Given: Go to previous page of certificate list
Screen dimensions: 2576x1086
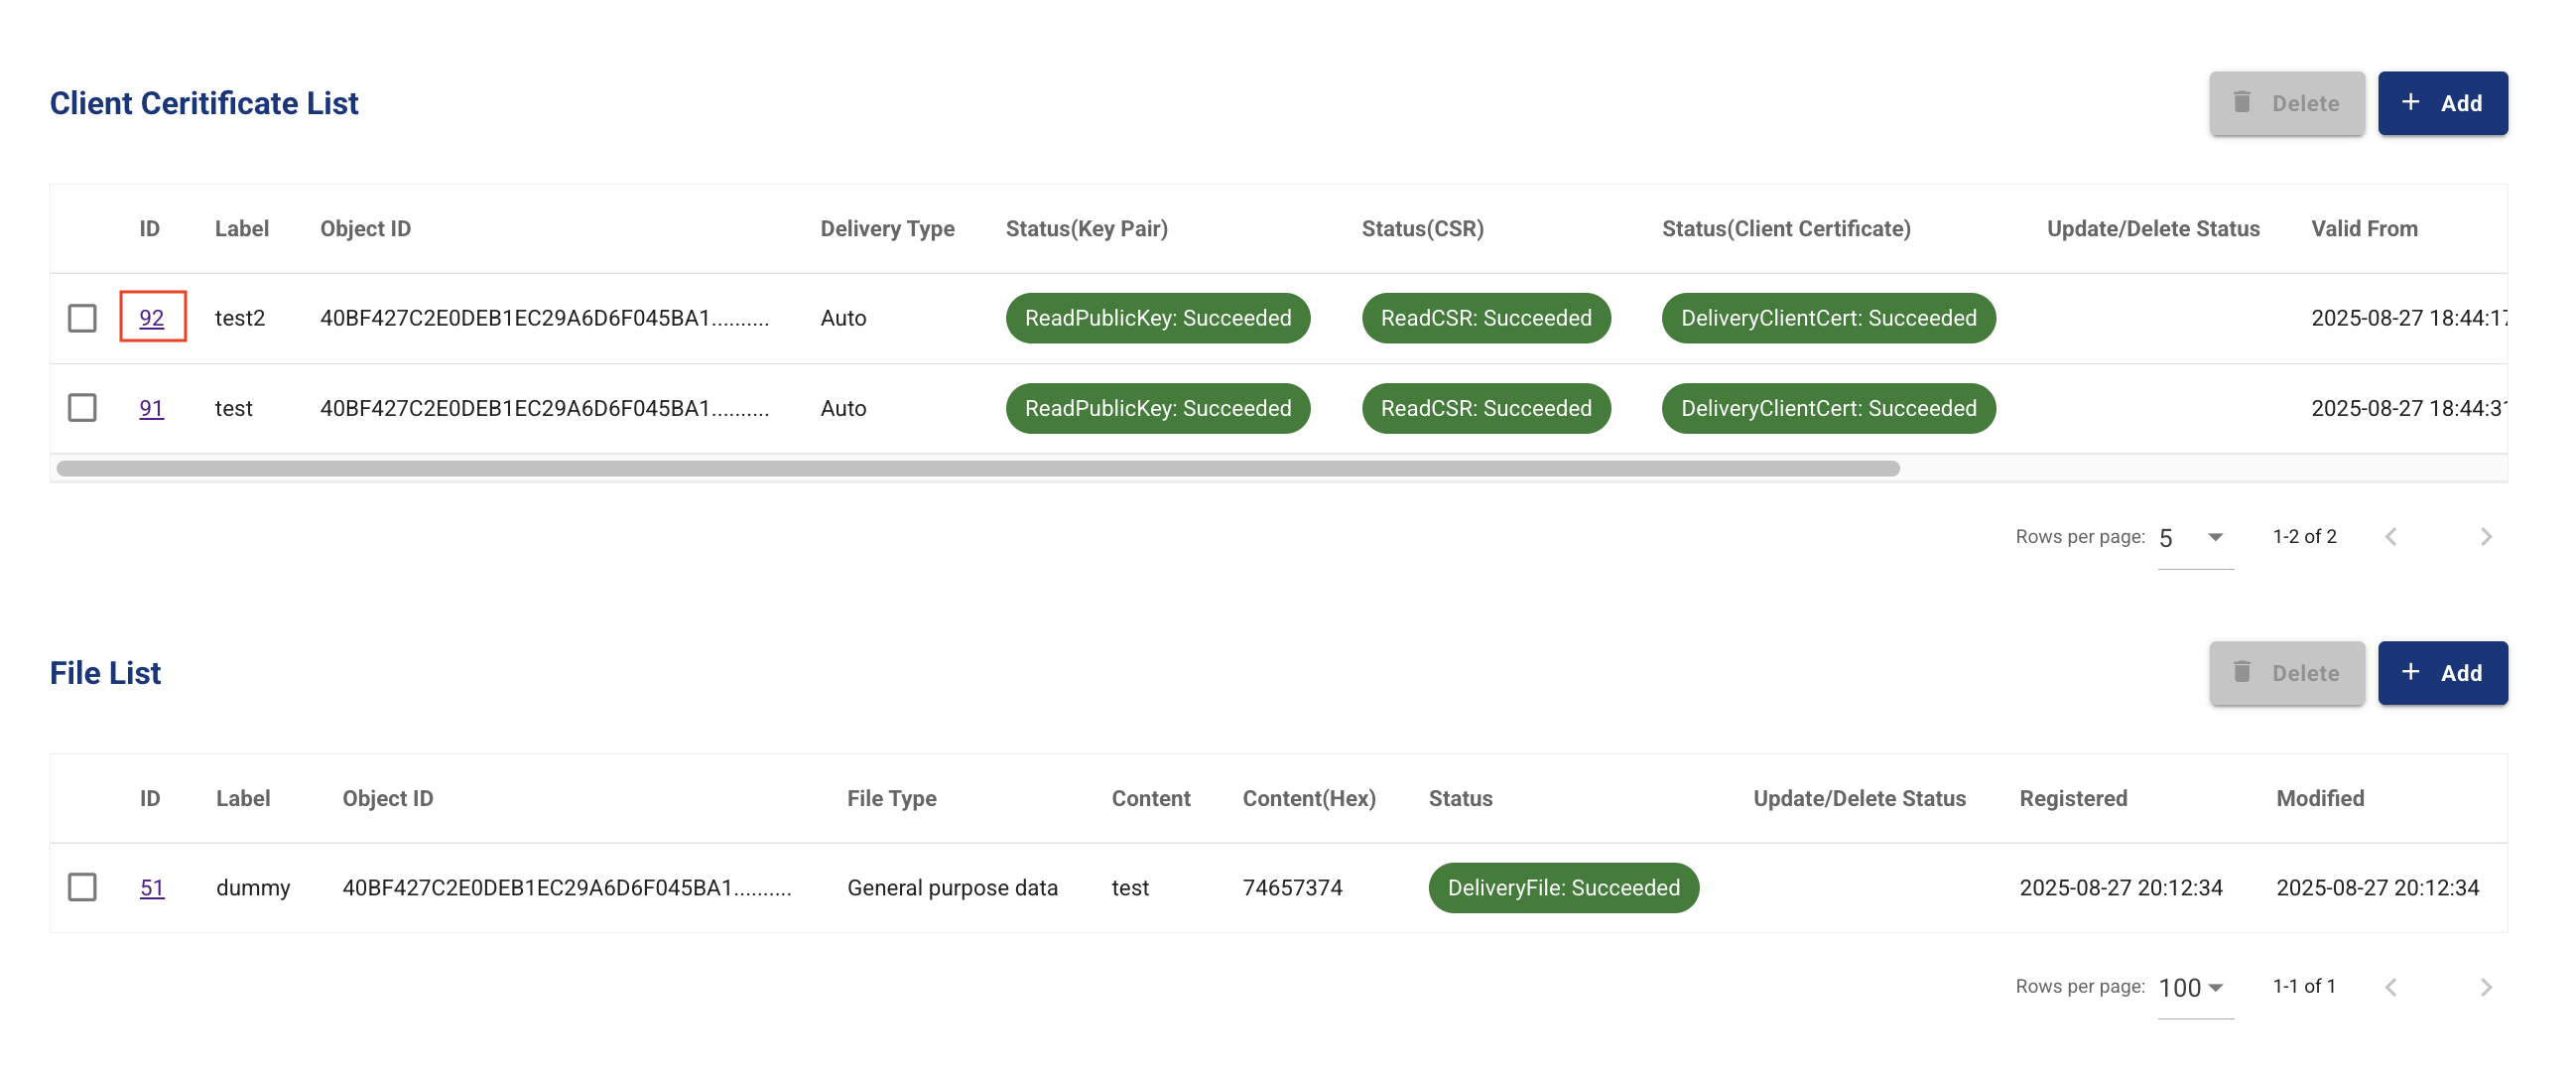Looking at the screenshot, I should point(2391,537).
